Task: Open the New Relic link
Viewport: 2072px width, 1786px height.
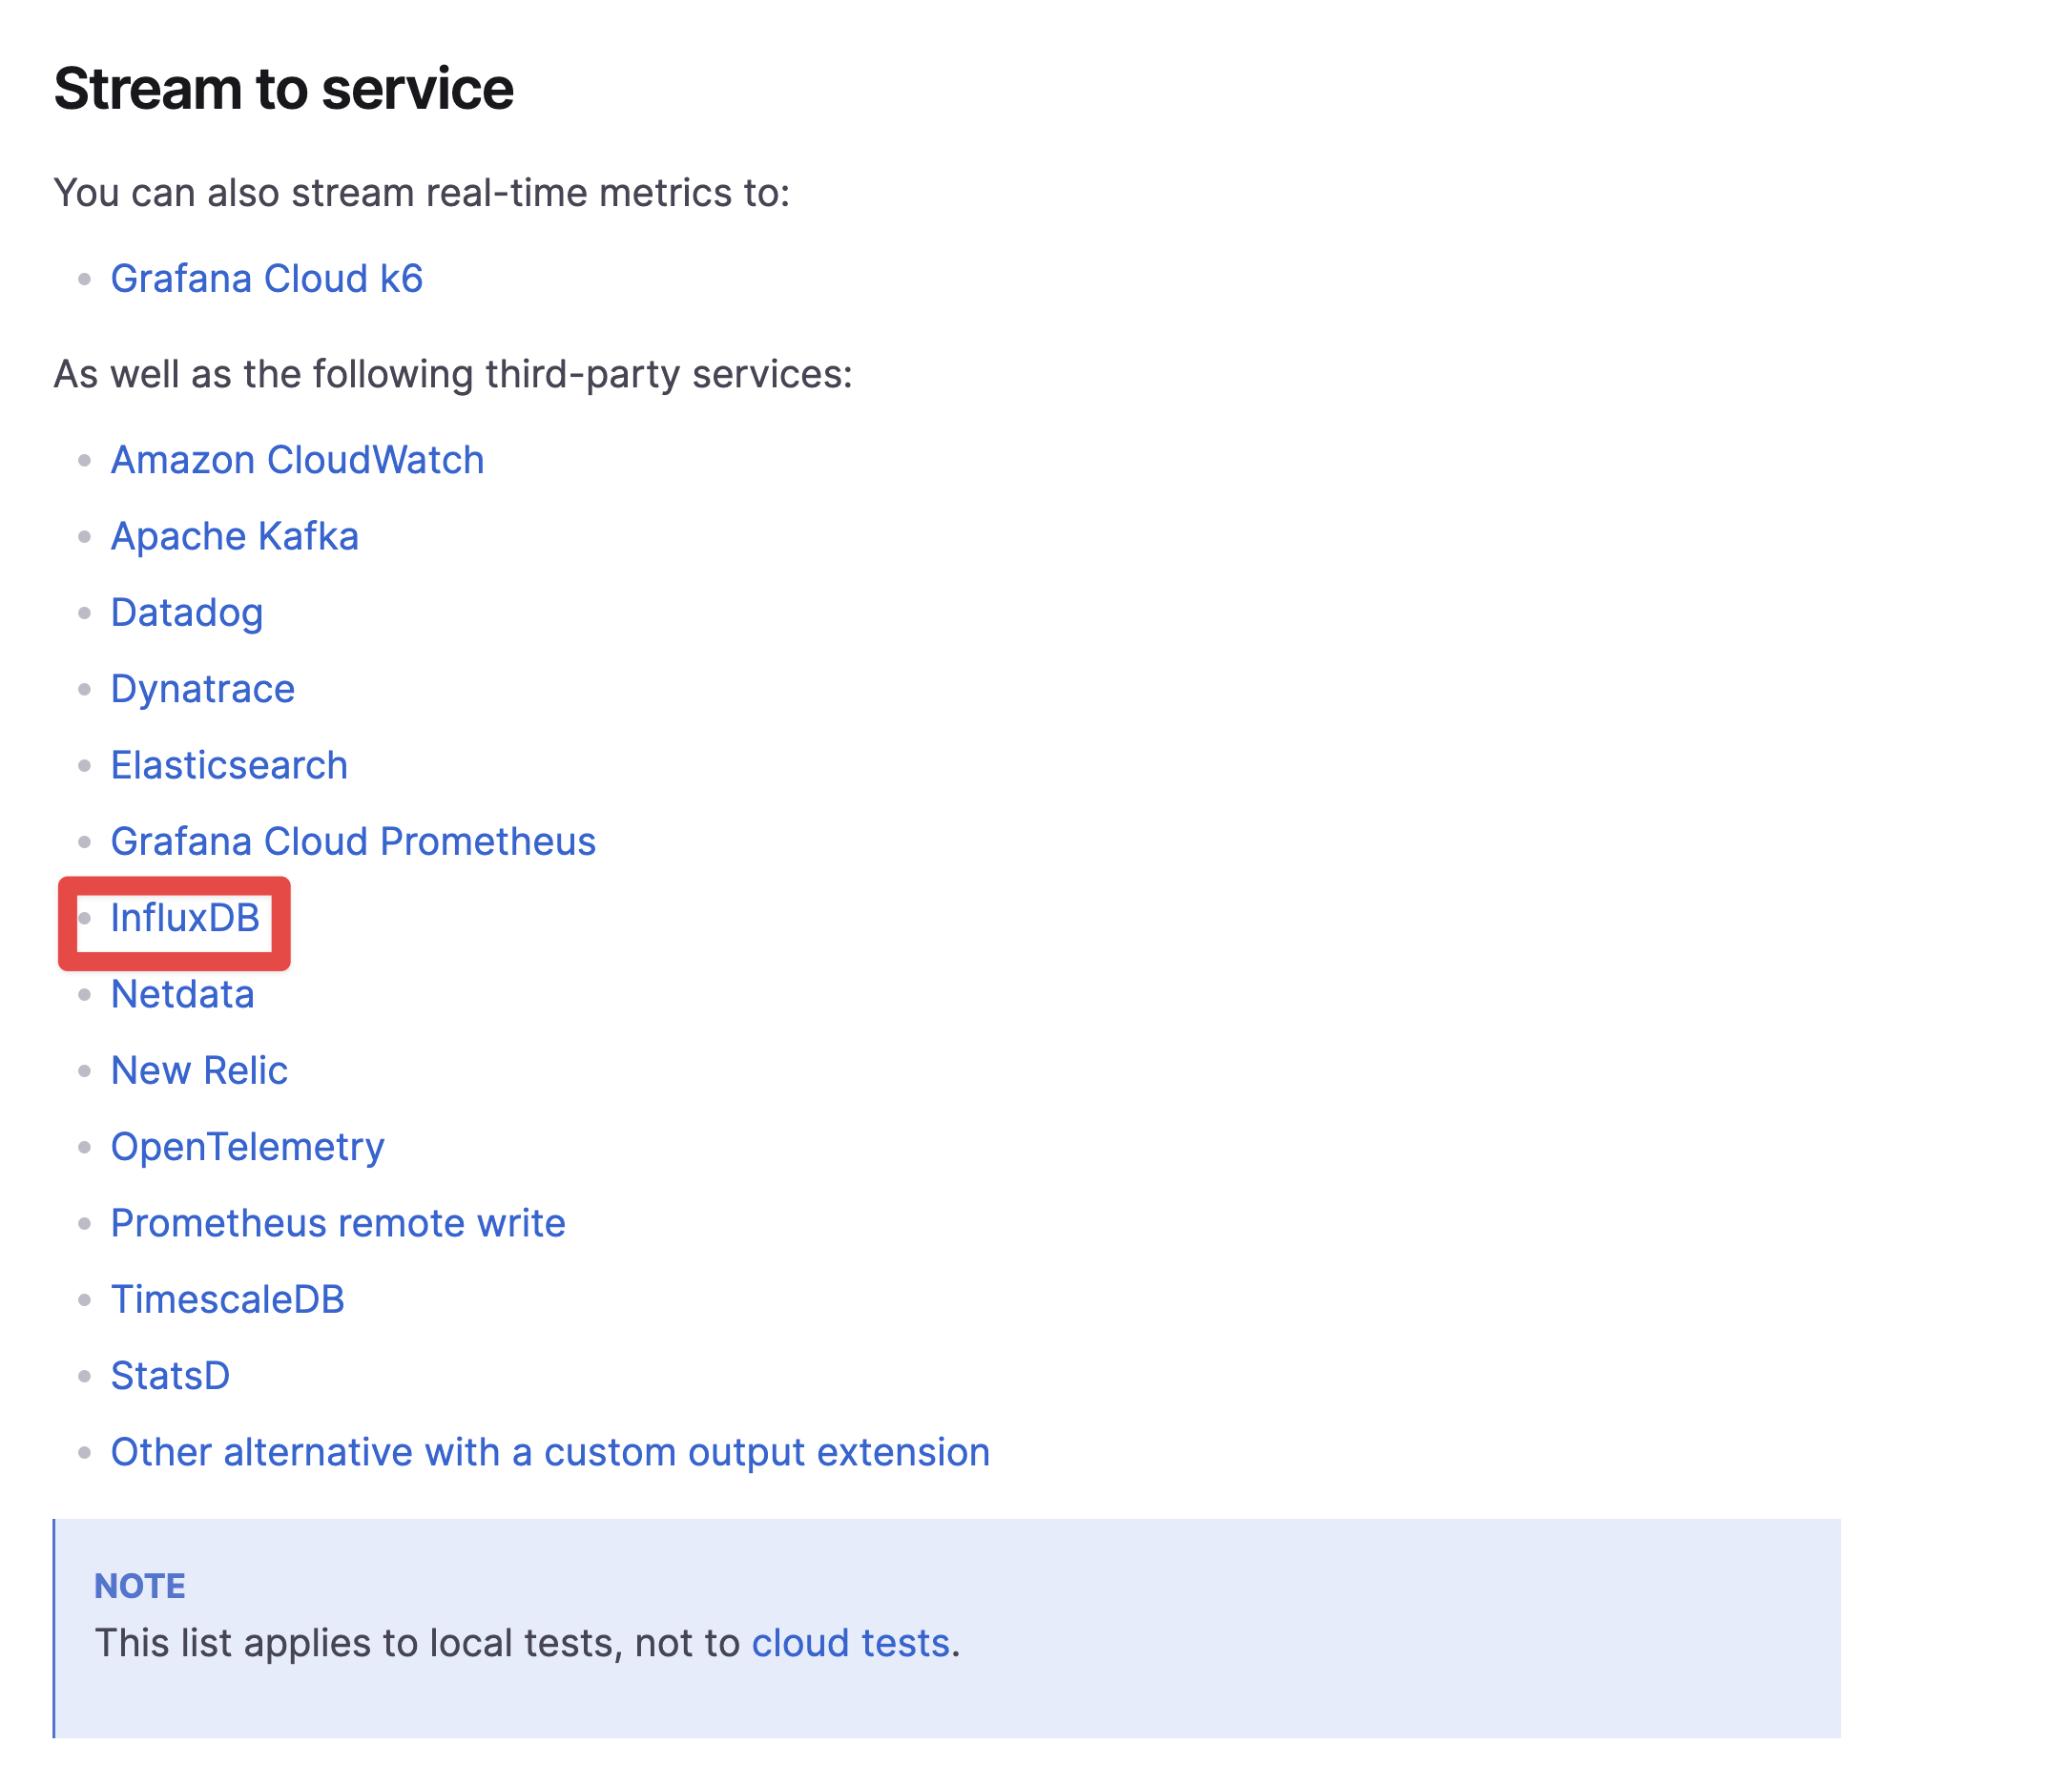Action: (x=199, y=1071)
